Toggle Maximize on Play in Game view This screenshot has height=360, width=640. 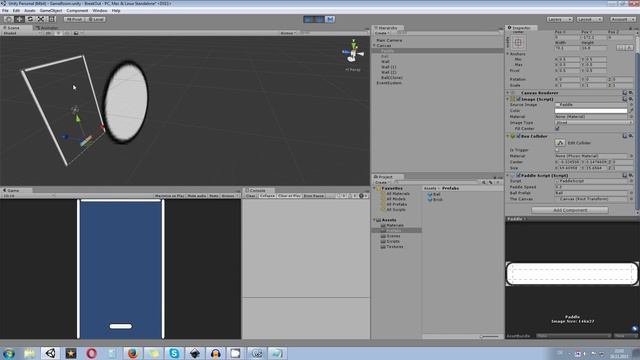169,196
